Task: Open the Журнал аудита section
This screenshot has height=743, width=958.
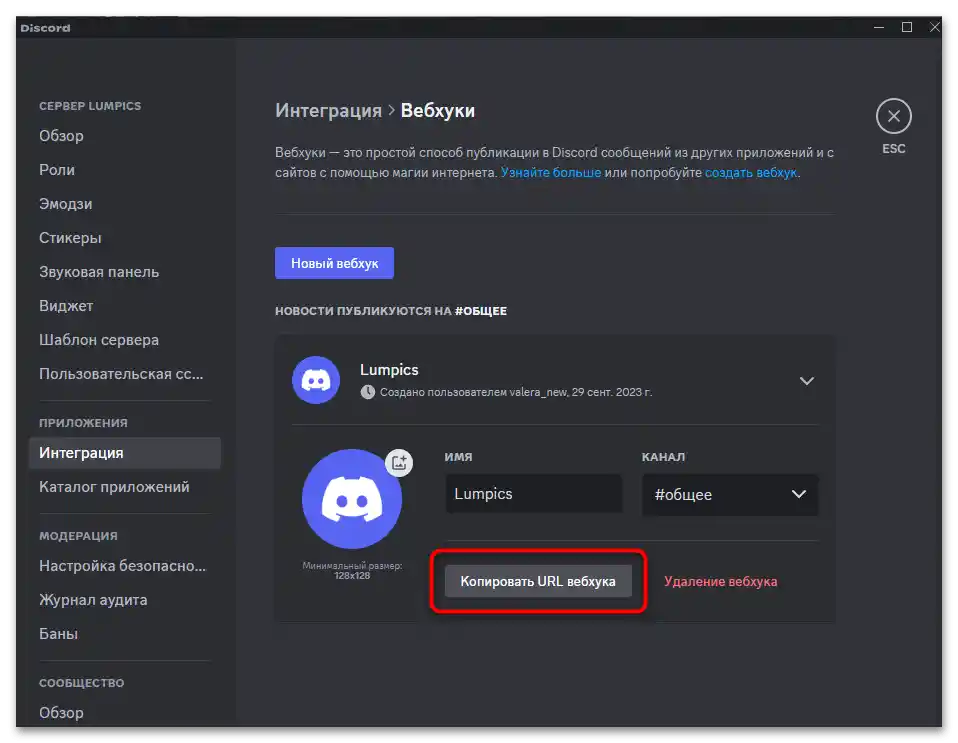Action: 93,600
